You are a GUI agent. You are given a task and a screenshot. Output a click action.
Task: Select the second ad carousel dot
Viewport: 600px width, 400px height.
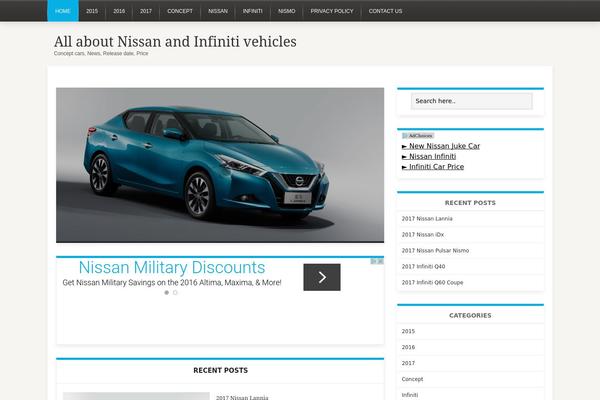[x=175, y=293]
